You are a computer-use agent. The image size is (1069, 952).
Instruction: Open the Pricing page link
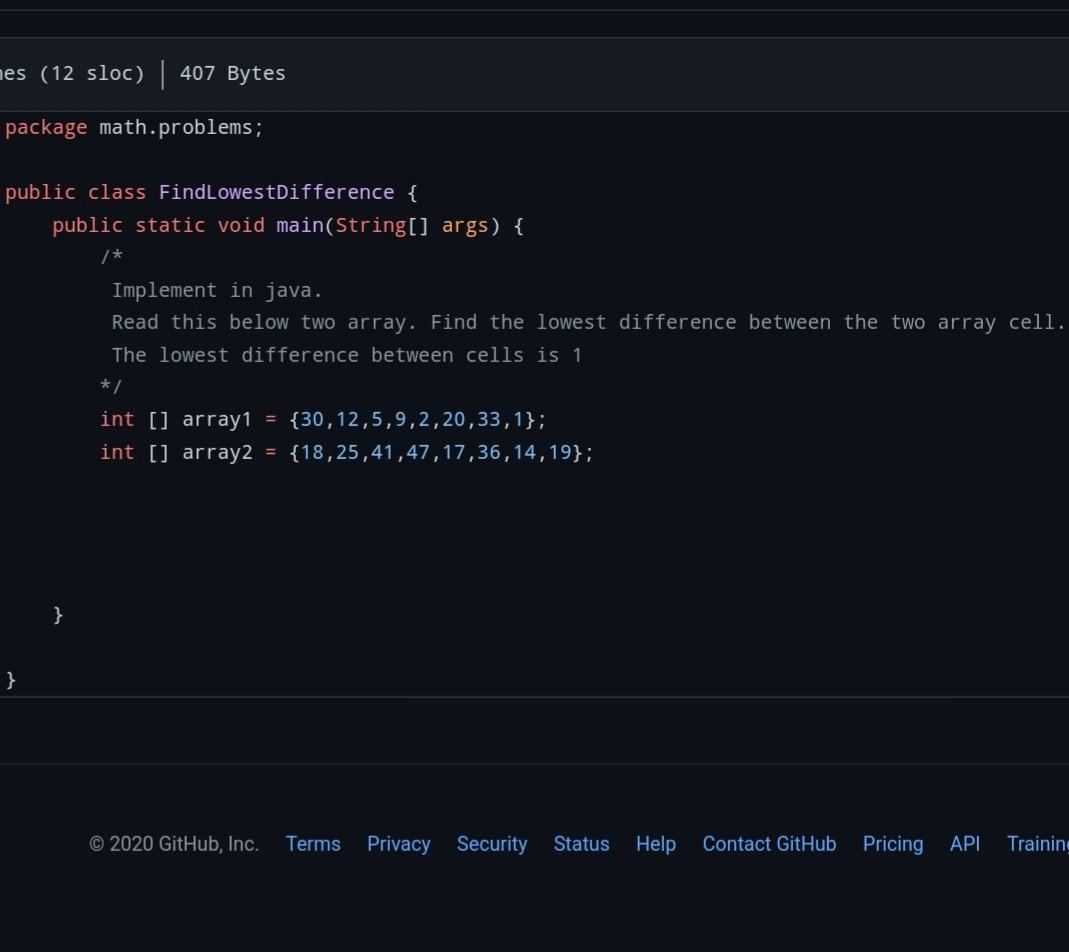click(892, 844)
